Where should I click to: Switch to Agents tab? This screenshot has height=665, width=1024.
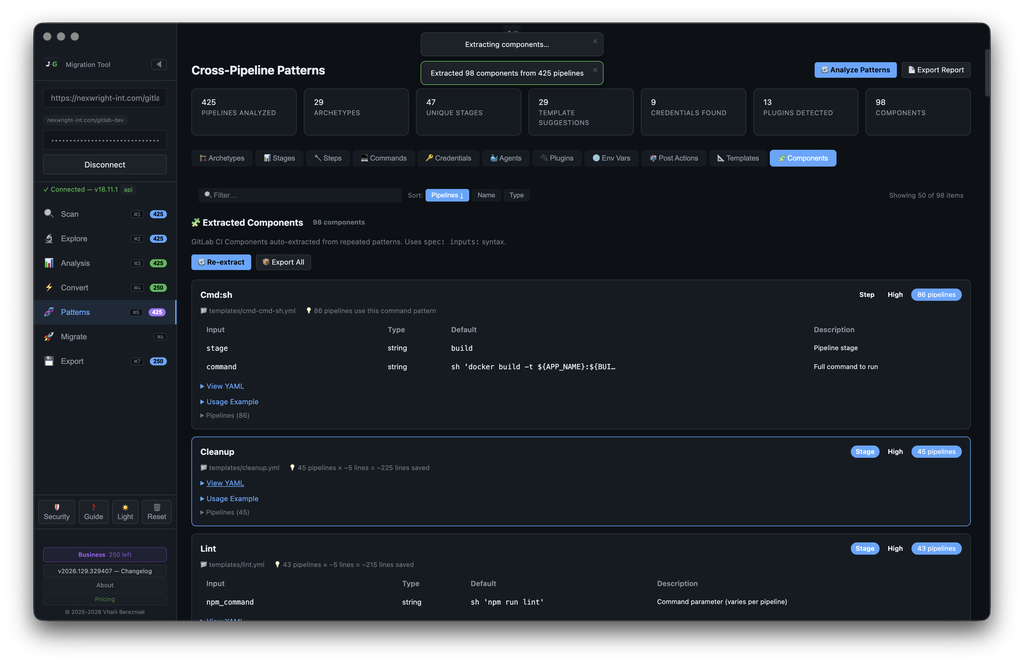click(x=506, y=158)
